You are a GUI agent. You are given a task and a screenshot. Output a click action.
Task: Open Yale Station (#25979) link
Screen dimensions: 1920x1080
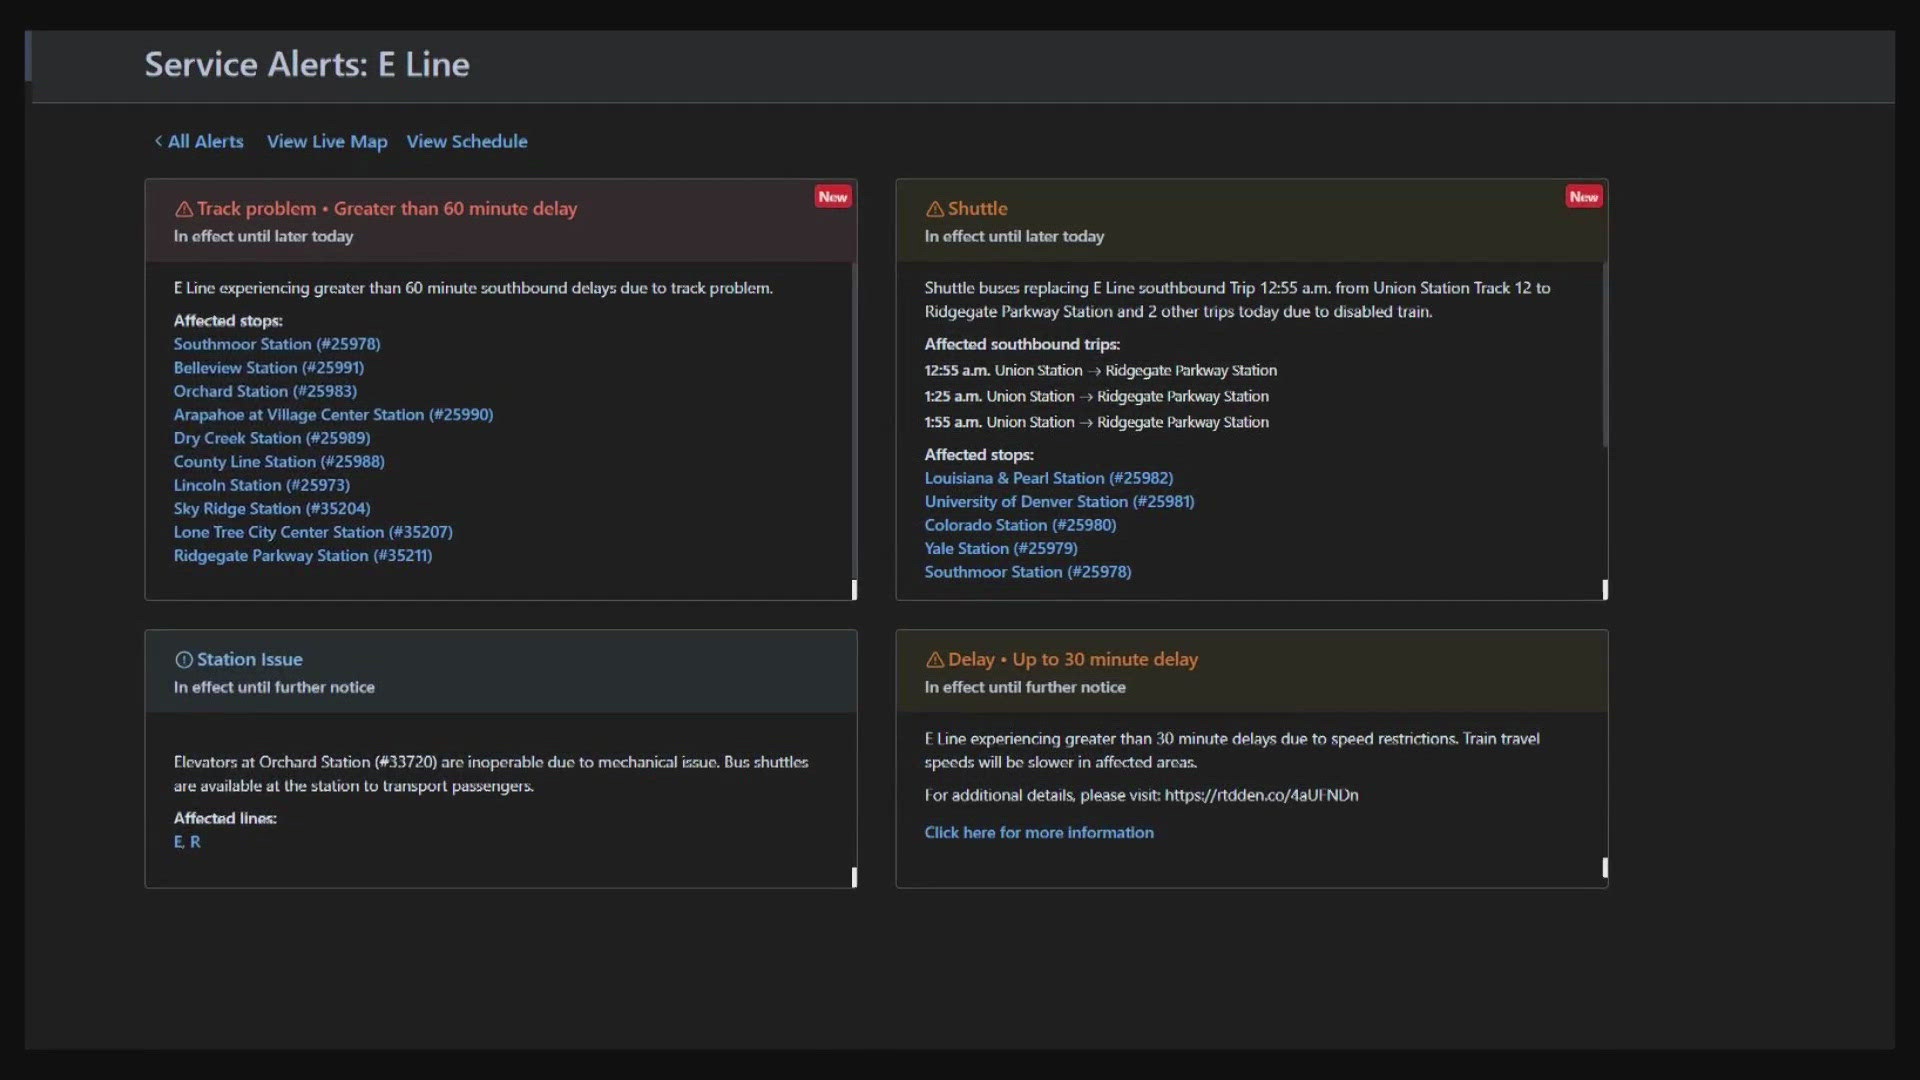click(x=1001, y=549)
